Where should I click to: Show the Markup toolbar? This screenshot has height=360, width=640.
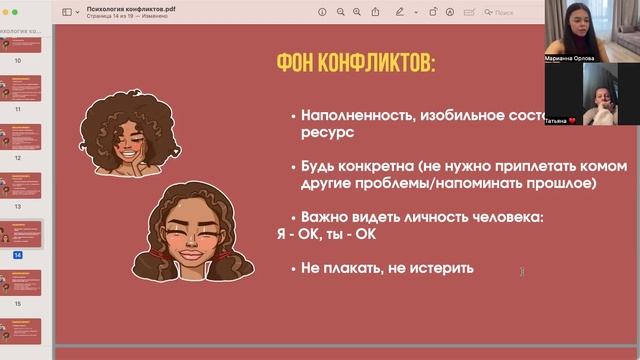pyautogui.click(x=450, y=12)
